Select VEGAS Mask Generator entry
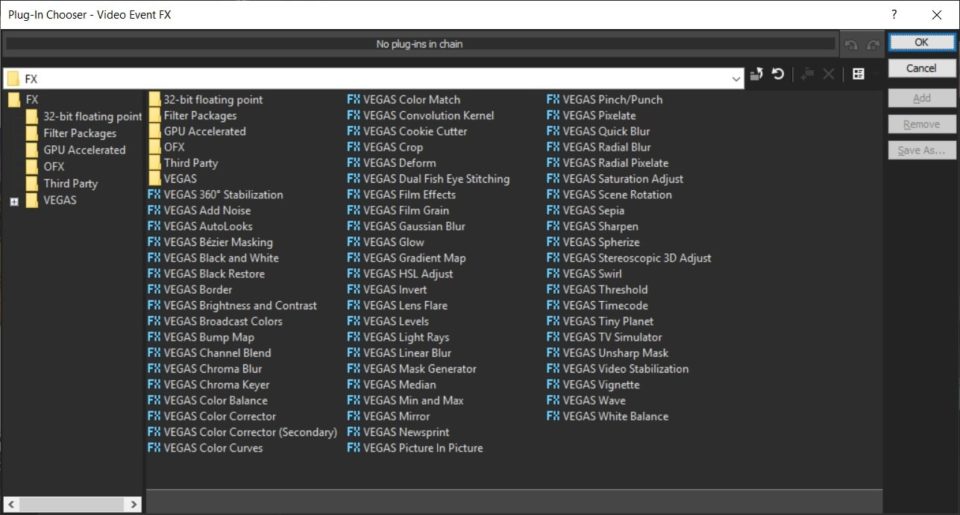 coord(412,369)
